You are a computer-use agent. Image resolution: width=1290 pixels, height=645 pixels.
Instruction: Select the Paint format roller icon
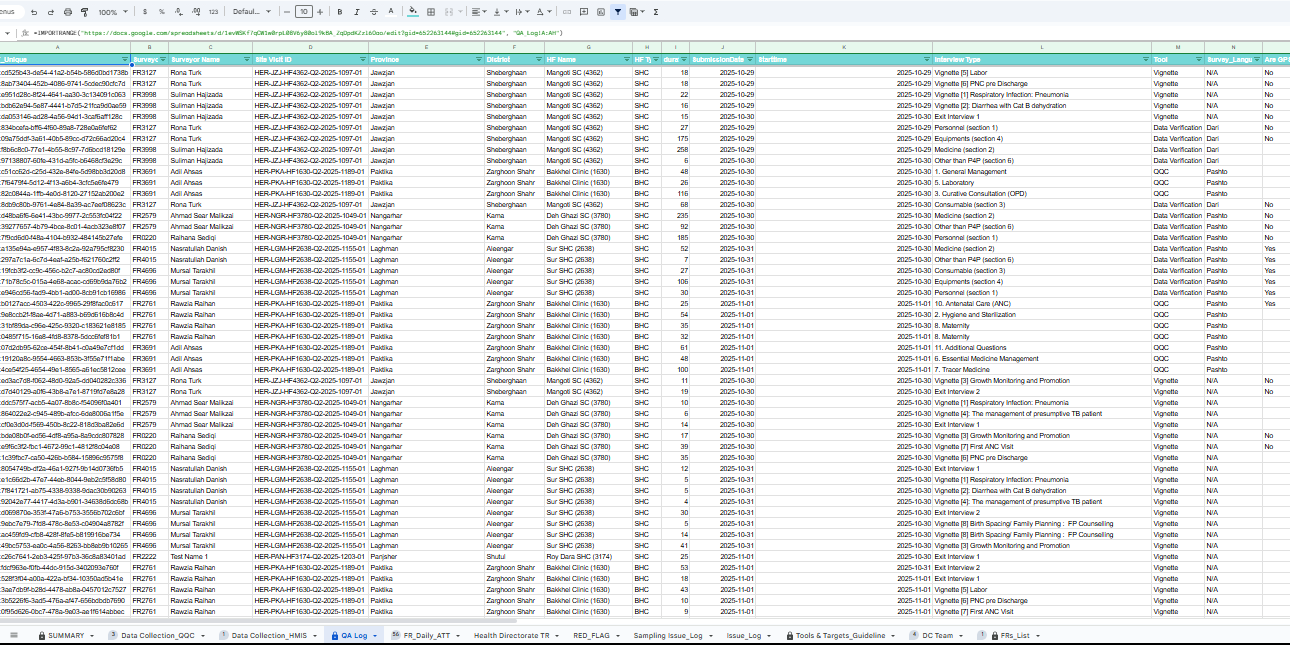[x=83, y=12]
